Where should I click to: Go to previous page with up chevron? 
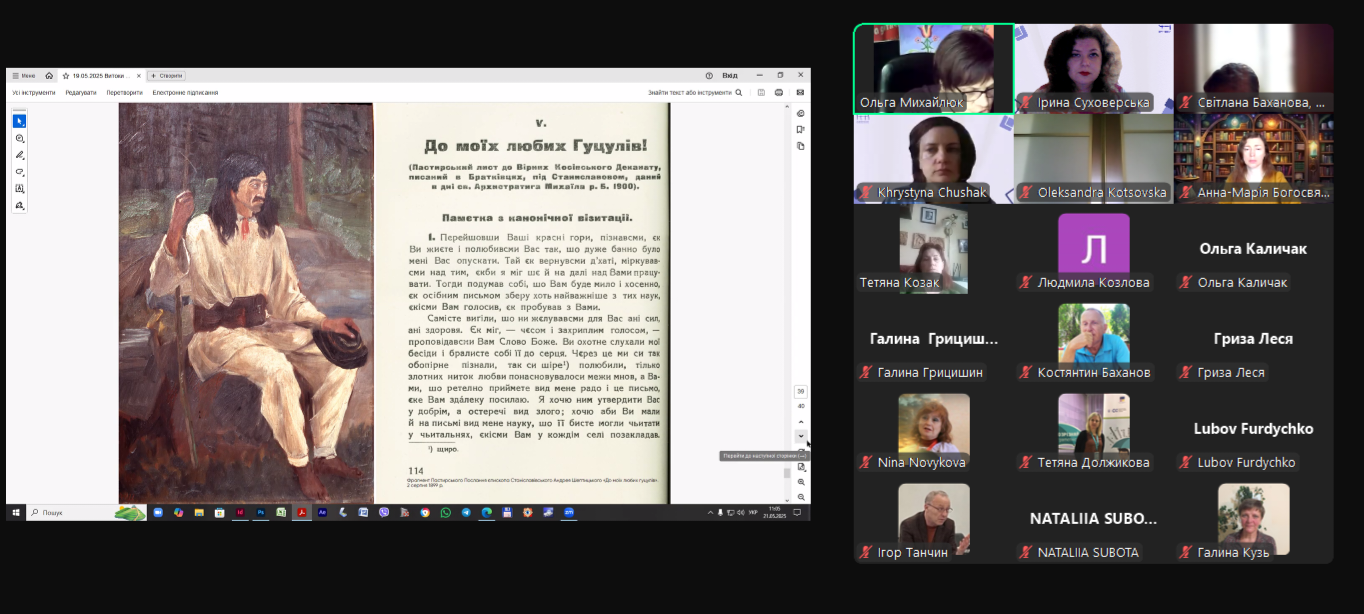click(x=801, y=422)
